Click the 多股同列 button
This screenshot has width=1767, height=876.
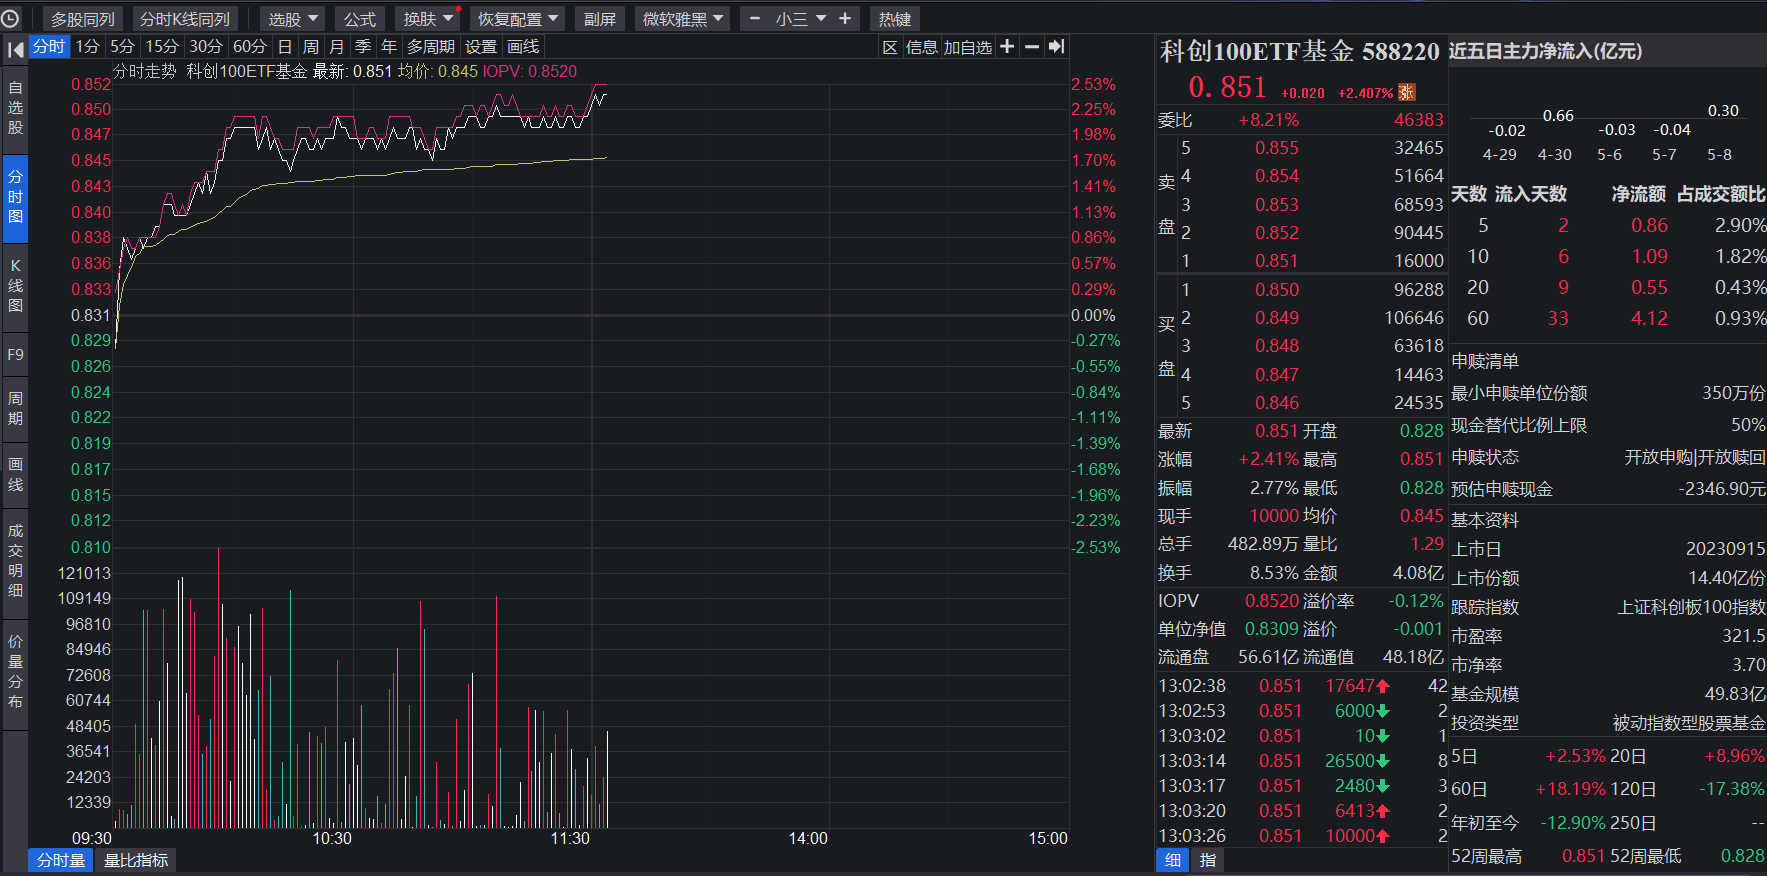coord(83,19)
